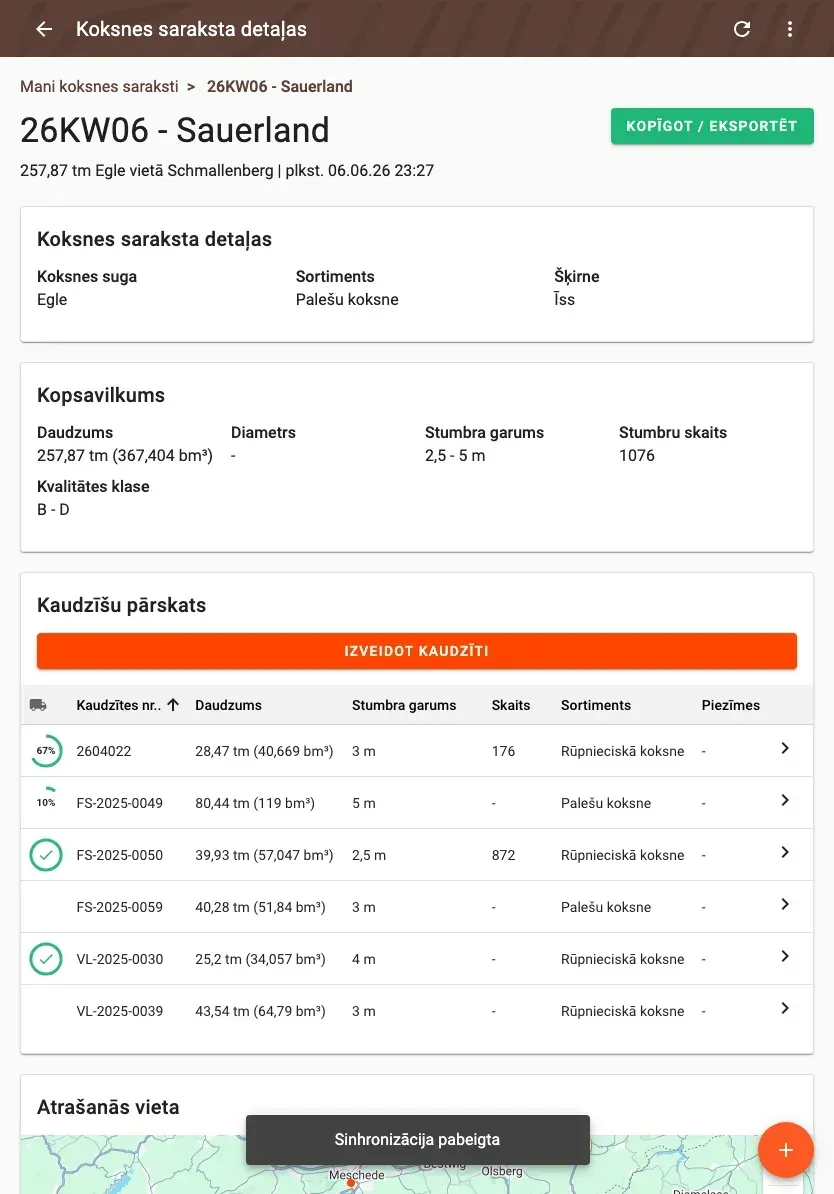
Task: Click the green checkmark icon for VL-2025-0030
Action: tap(46, 959)
